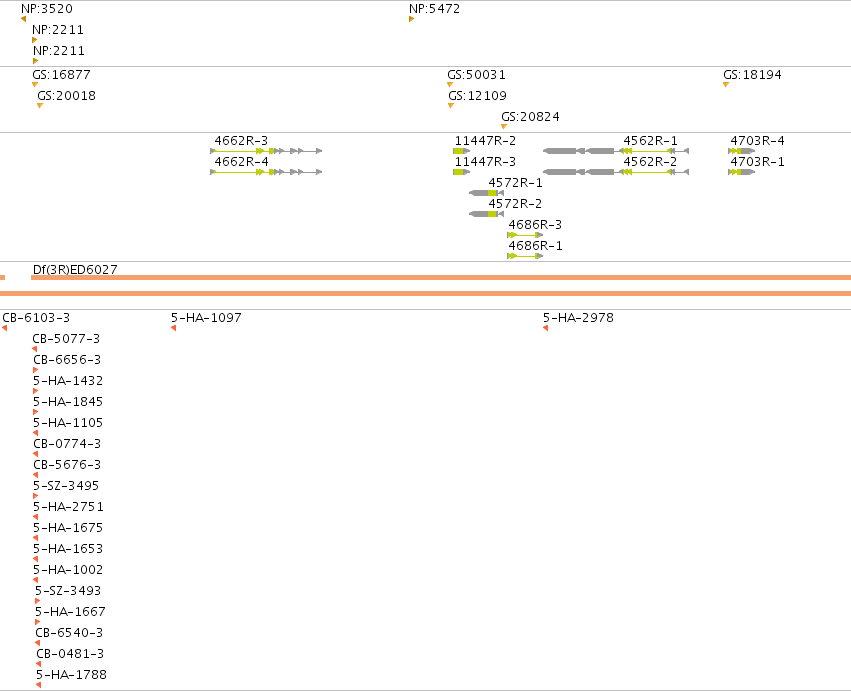This screenshot has width=851, height=691.
Task: Click the Df(3R)ED6027 orange deficiency bar
Action: tap(441, 277)
